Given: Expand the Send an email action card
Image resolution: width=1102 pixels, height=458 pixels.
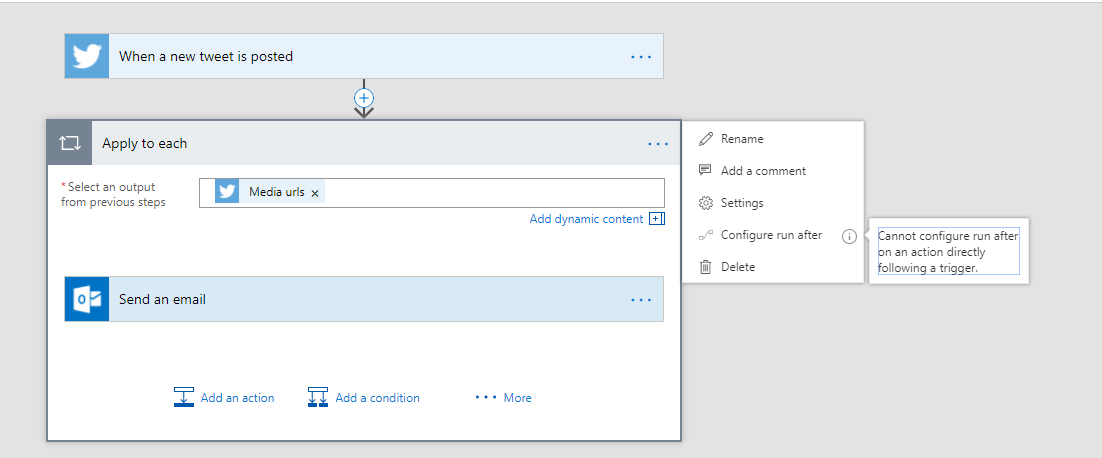Looking at the screenshot, I should click(x=364, y=299).
